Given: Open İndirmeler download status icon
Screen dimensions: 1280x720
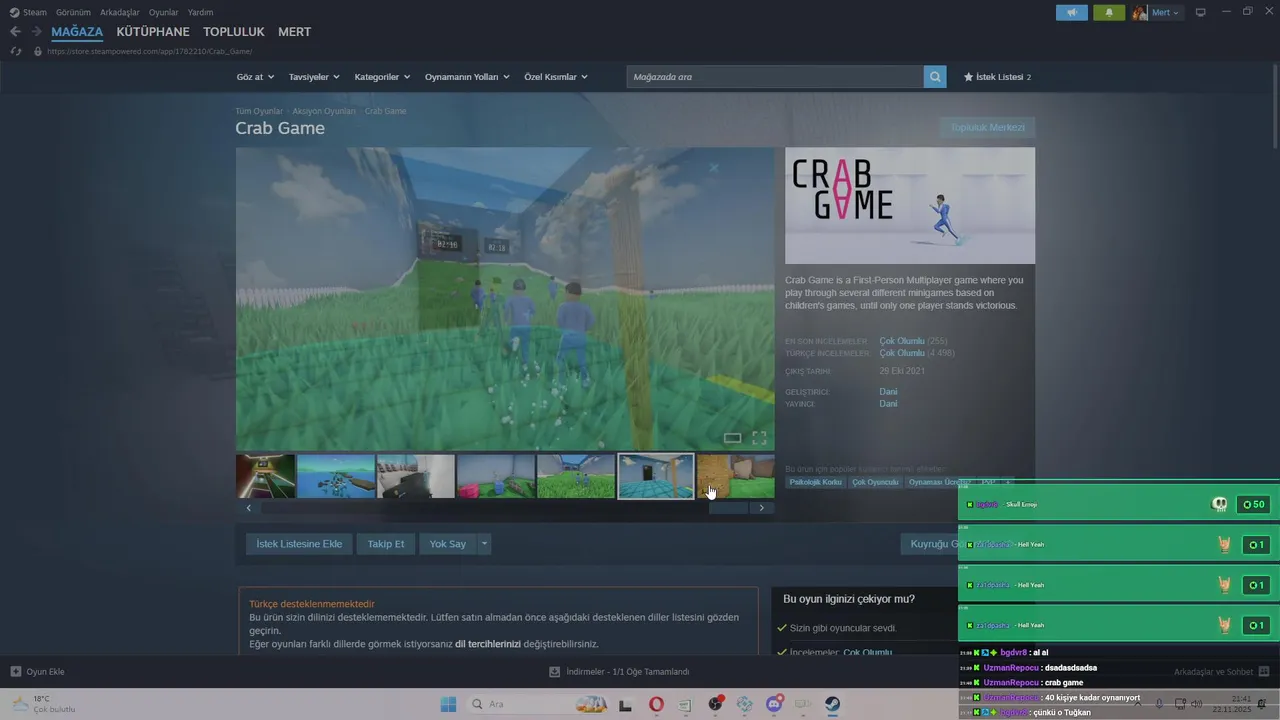Looking at the screenshot, I should tap(555, 672).
